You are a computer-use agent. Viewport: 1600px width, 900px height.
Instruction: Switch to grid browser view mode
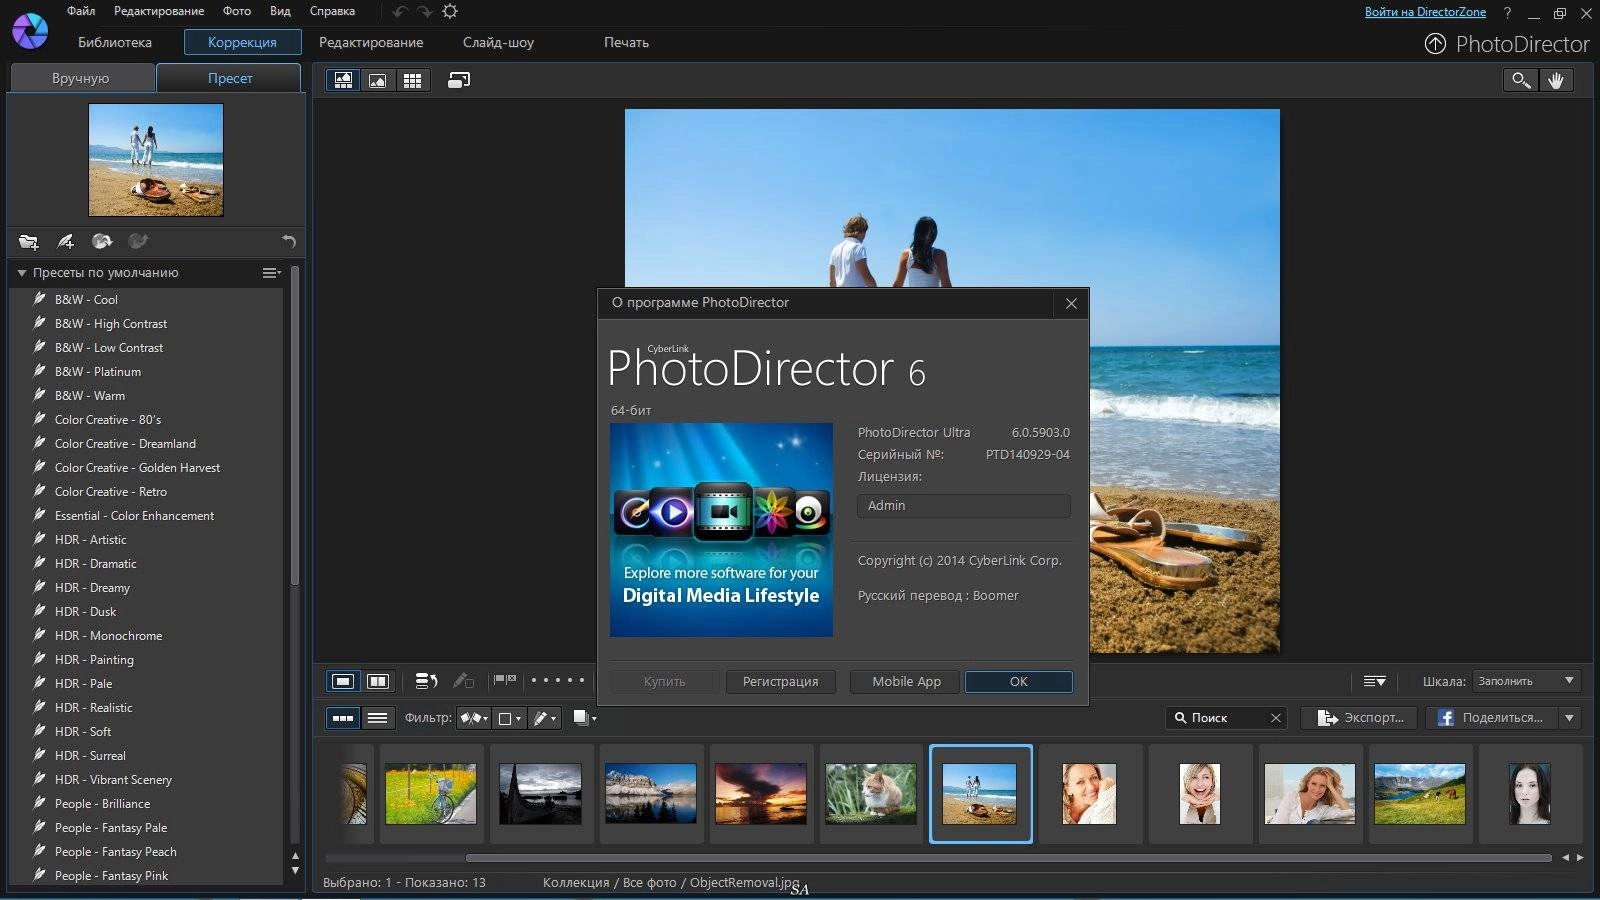coord(412,80)
